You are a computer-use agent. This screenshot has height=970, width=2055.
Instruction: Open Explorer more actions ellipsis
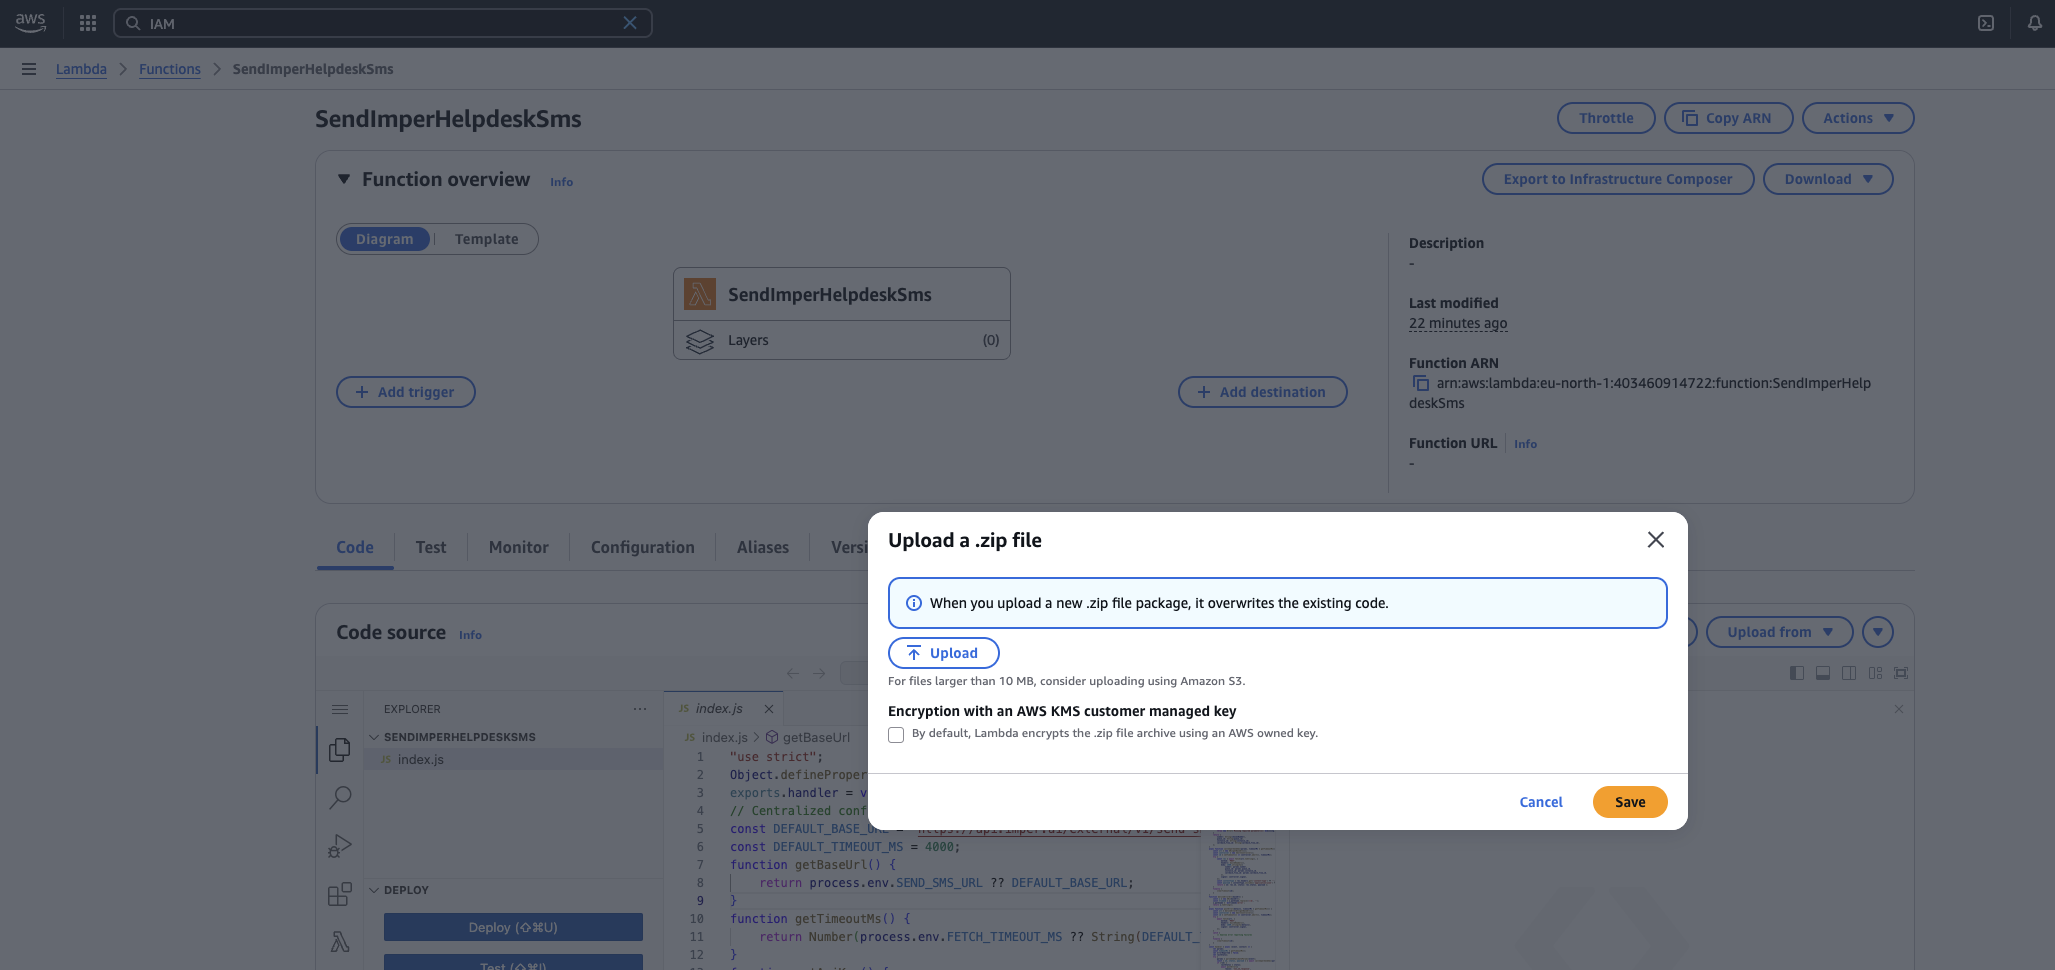coord(640,709)
